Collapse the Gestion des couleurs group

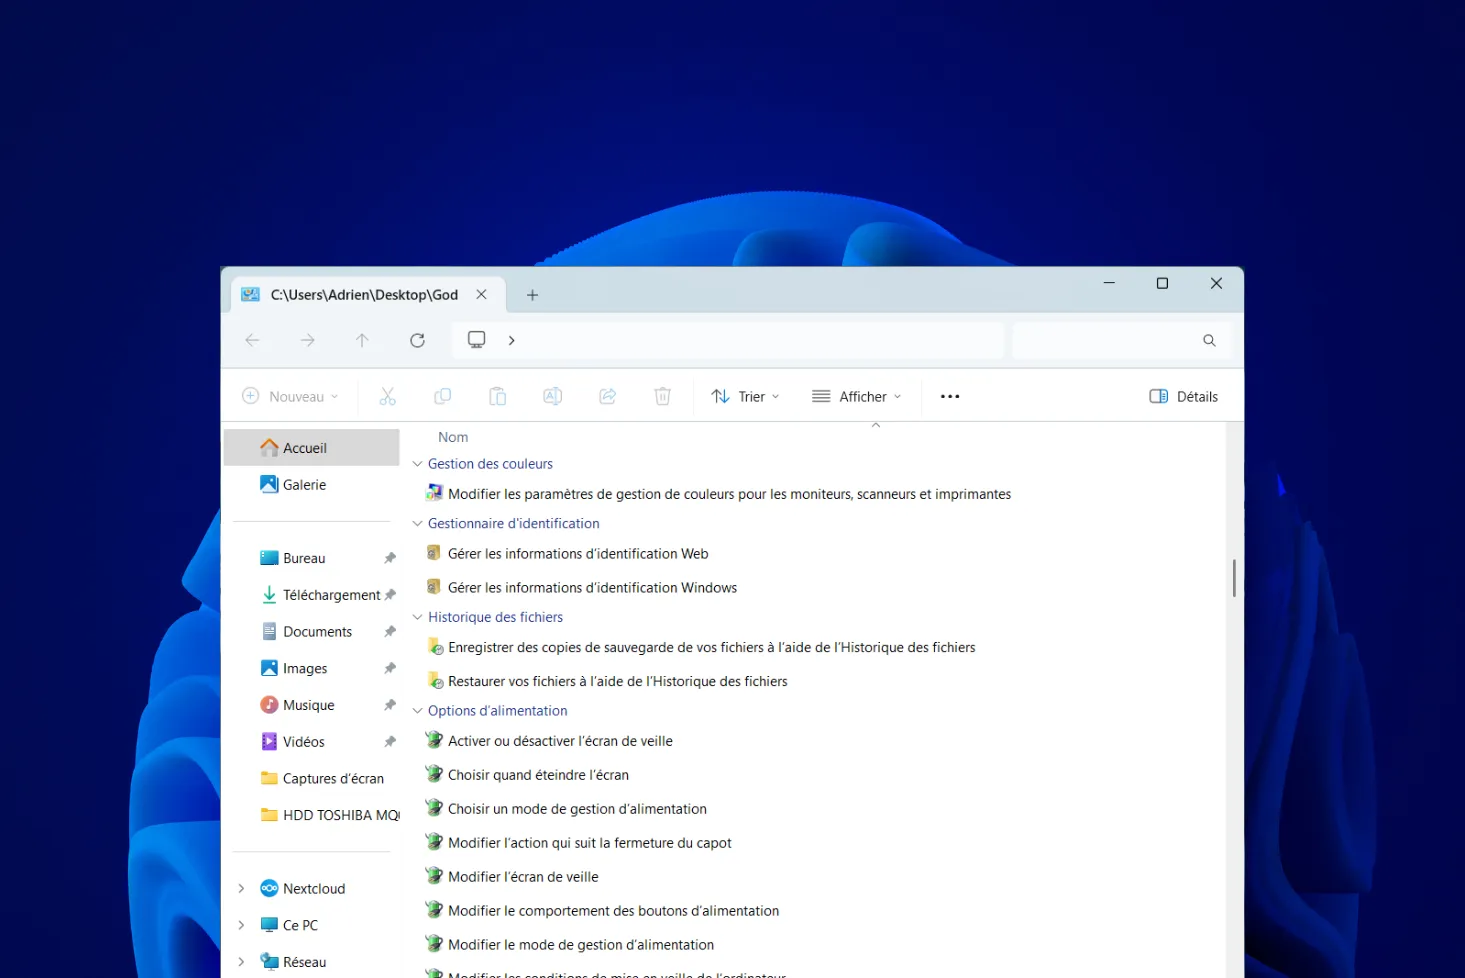(418, 464)
